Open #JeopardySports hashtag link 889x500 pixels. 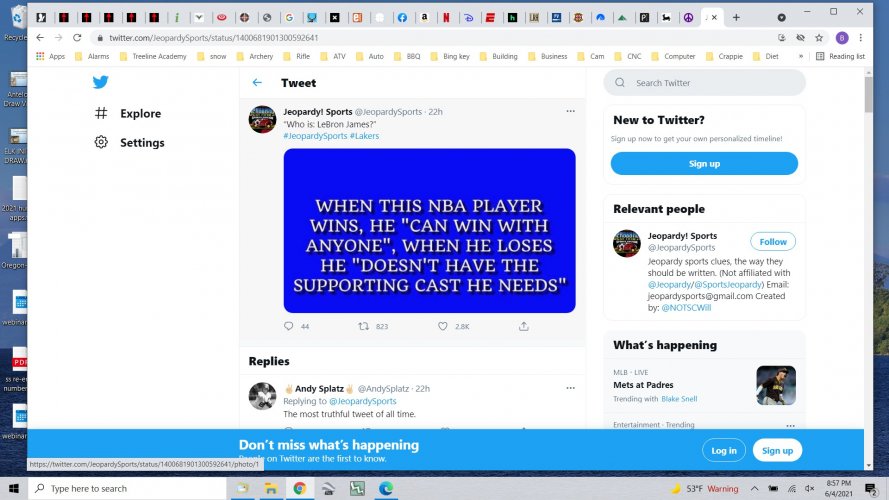pos(315,136)
